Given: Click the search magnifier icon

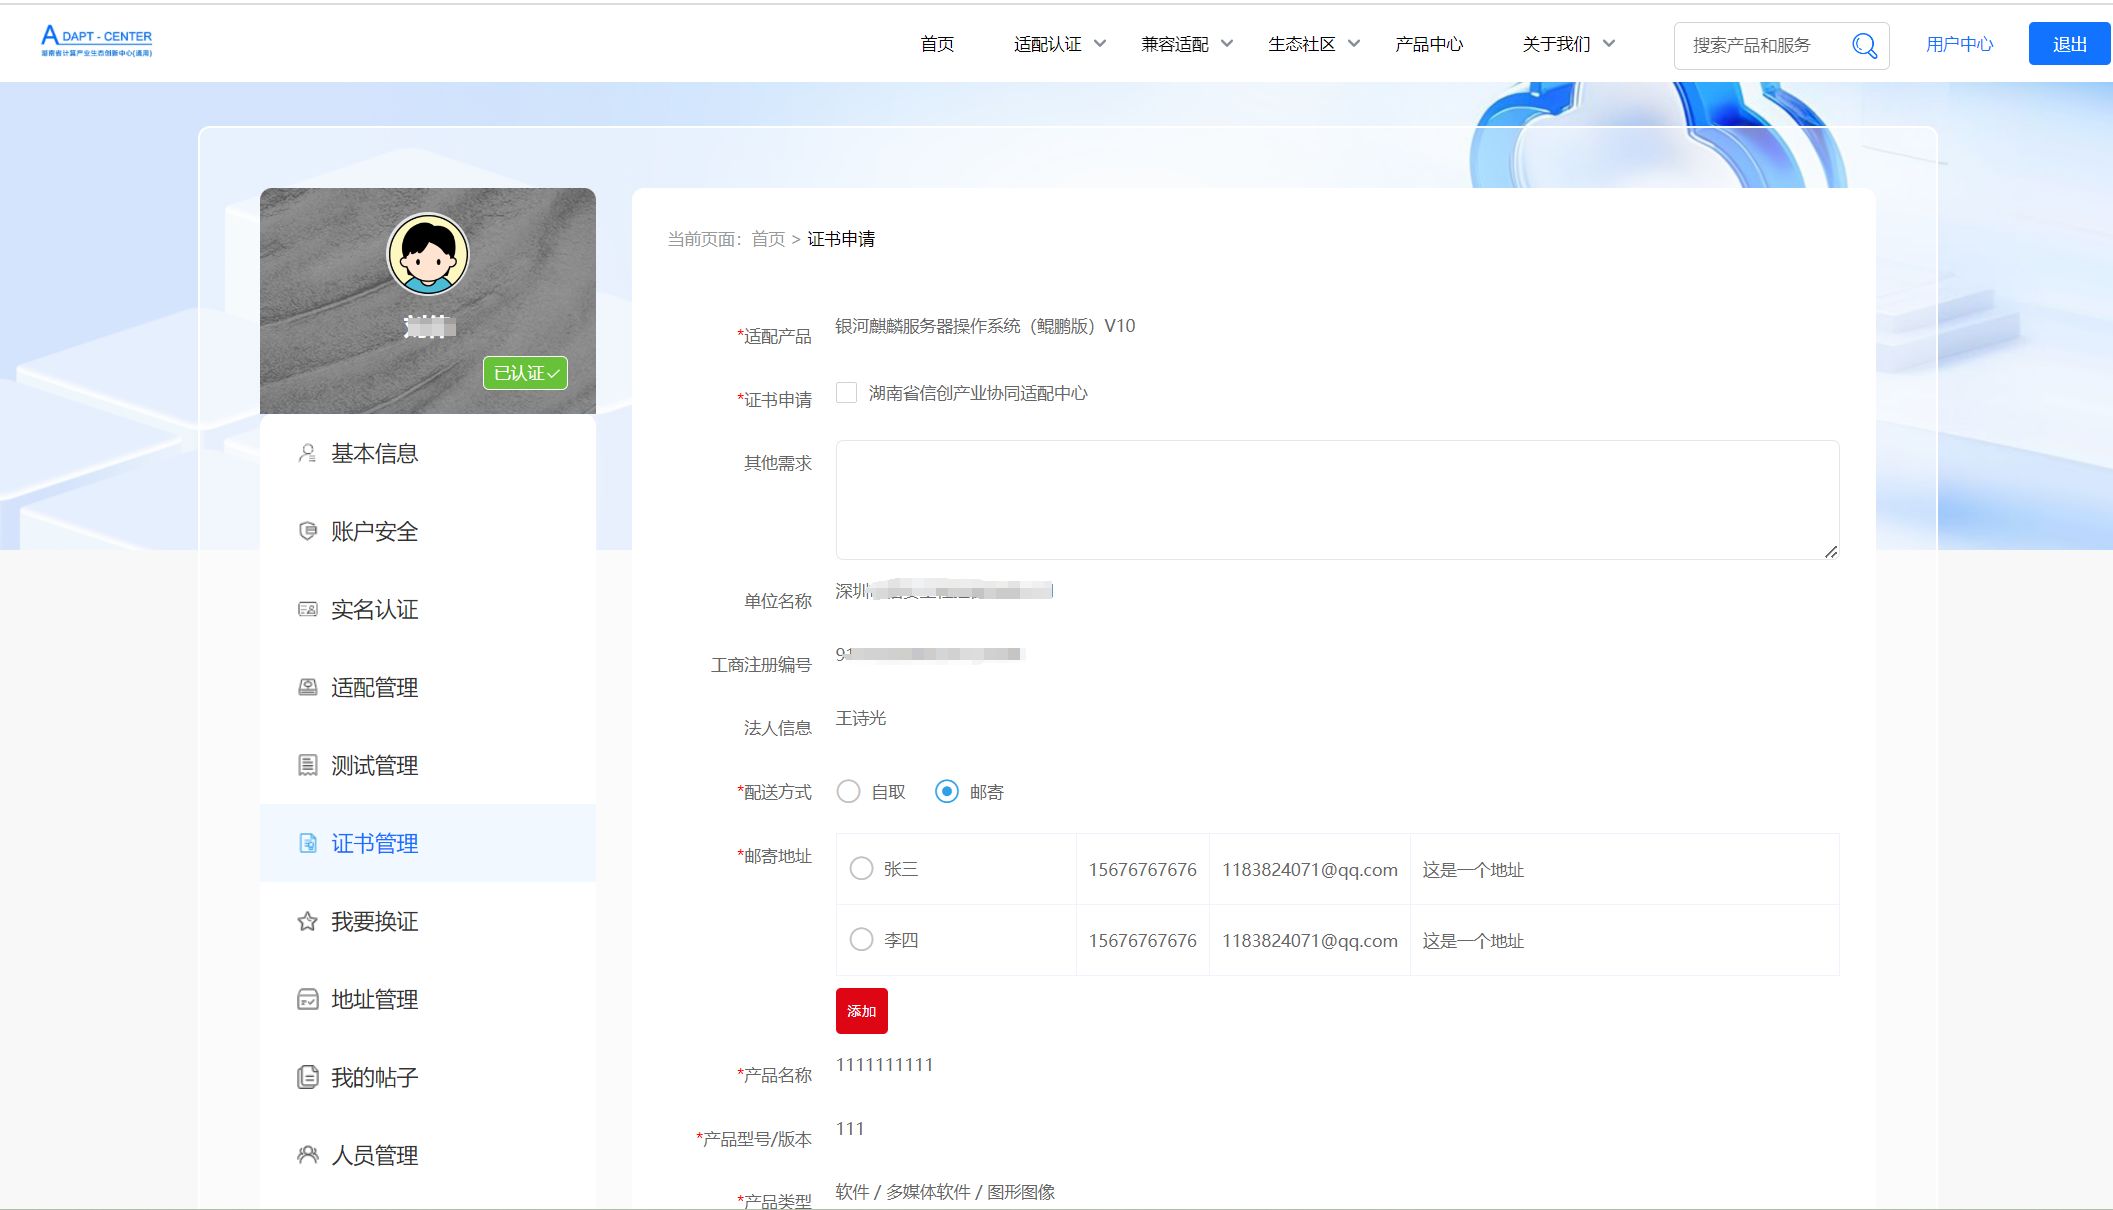Looking at the screenshot, I should 1864,45.
